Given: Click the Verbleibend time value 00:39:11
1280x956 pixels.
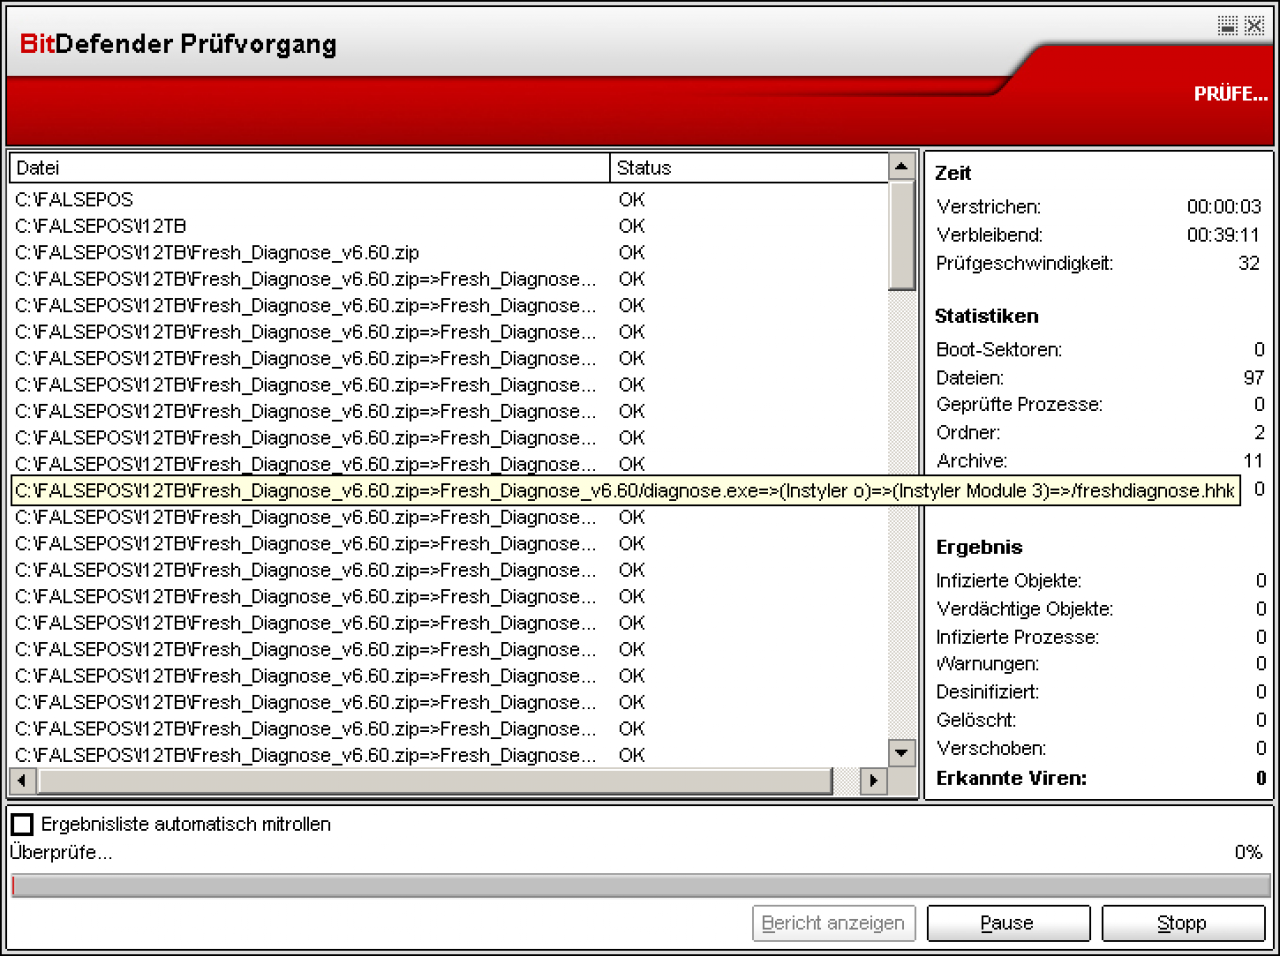Looking at the screenshot, I should 1224,235.
